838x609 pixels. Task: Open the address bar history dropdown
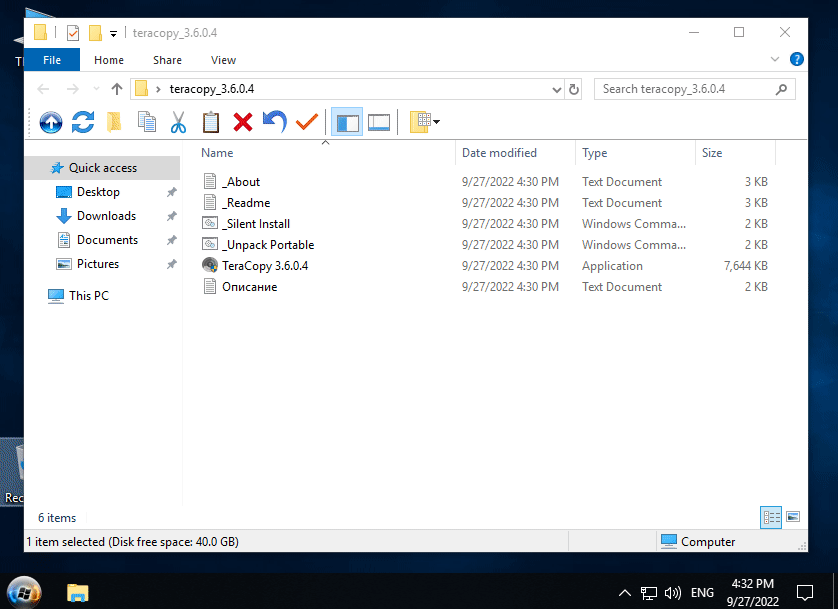pyautogui.click(x=556, y=89)
